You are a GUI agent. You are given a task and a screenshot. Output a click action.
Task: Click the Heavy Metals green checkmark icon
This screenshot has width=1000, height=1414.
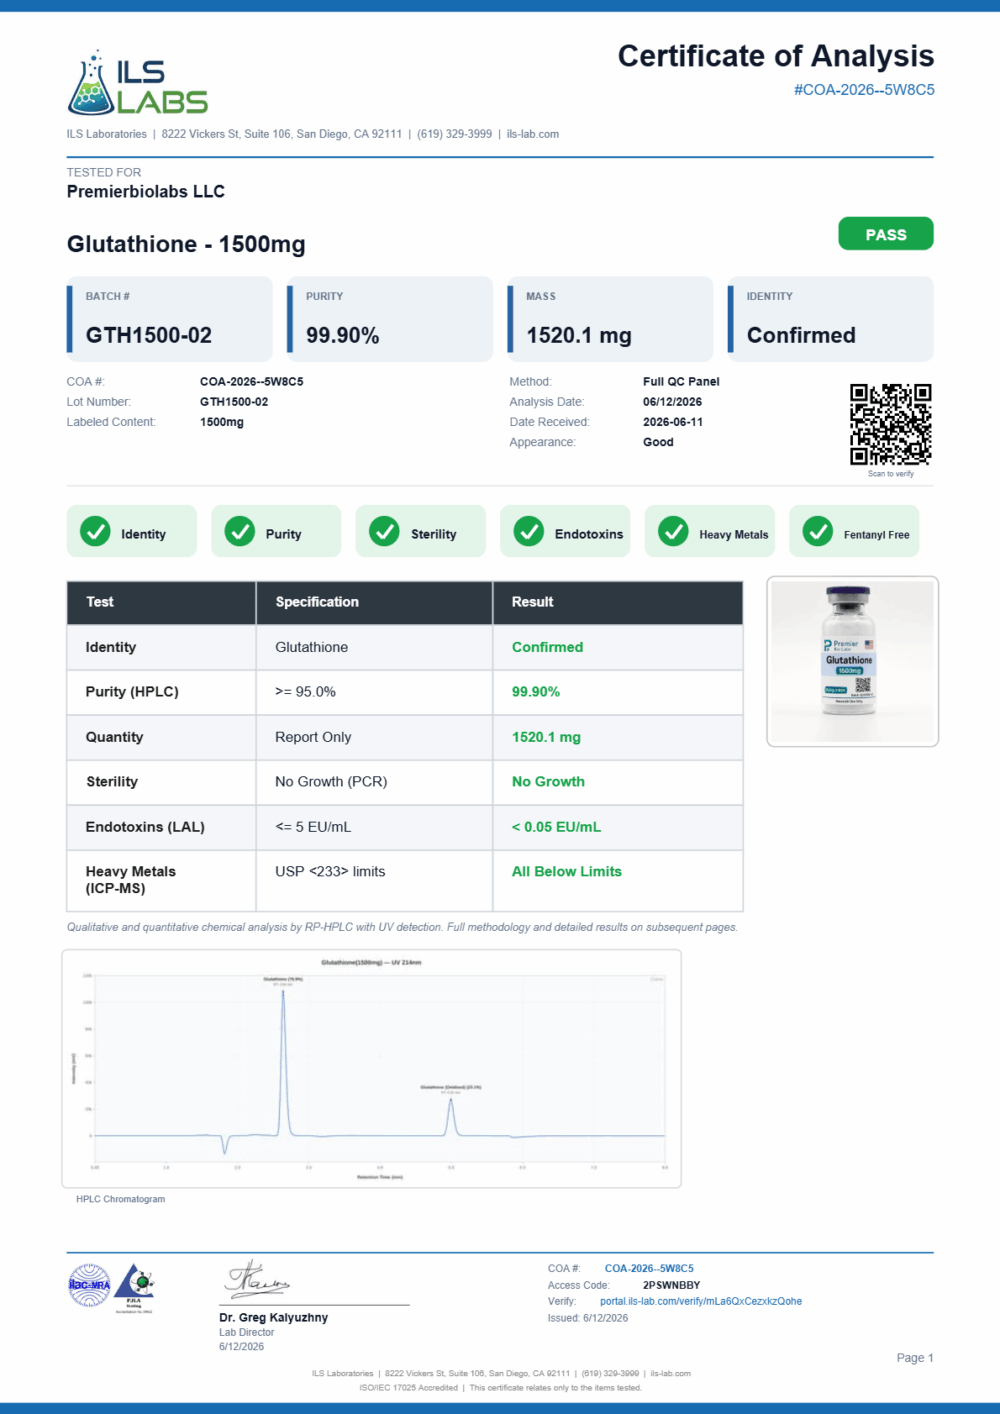pos(673,531)
